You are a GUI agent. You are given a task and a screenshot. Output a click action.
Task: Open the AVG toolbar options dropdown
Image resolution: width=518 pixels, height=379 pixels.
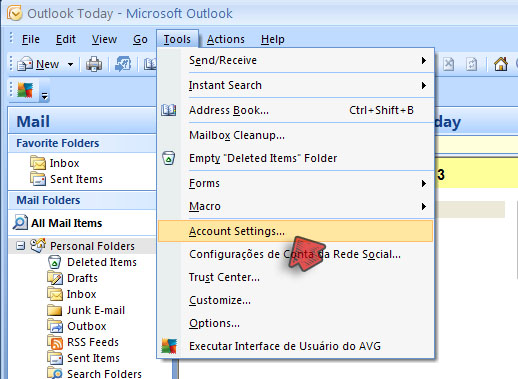point(45,96)
